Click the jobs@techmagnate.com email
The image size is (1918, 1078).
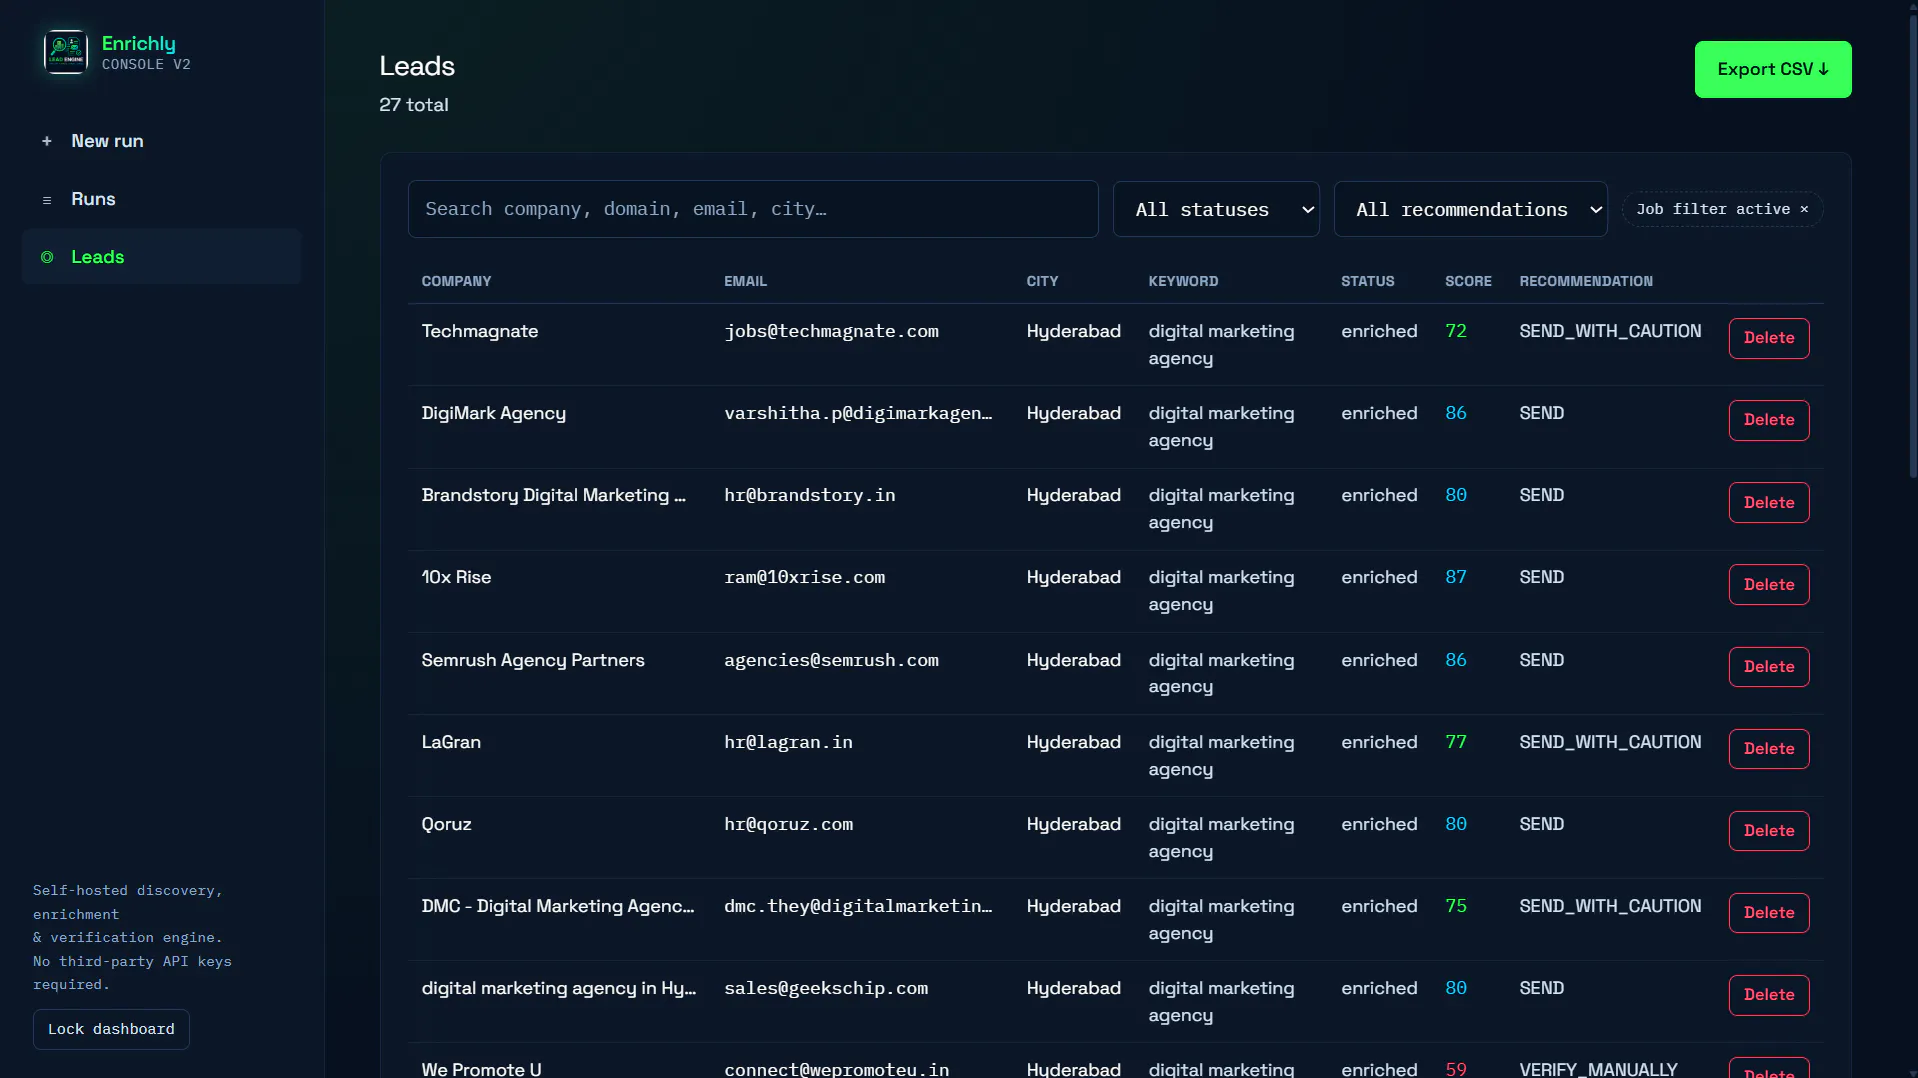click(x=831, y=331)
